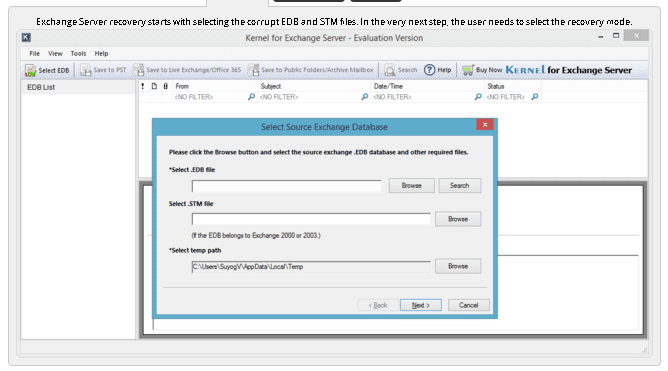Image resolution: width=668 pixels, height=371 pixels.
Task: Click the Date/Time filter magnifier icon
Action: pos(478,97)
